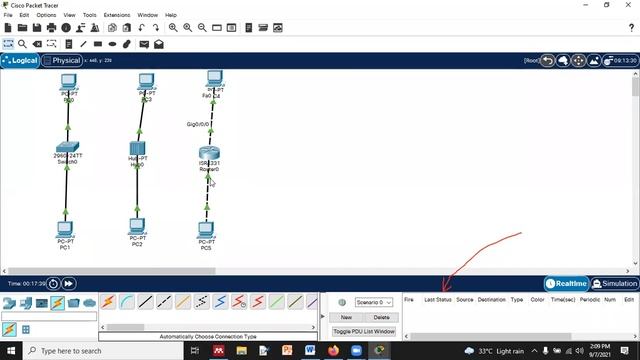Viewport: 640px width, 360px height.
Task: Open the Network Information icon
Action: pos(66,28)
